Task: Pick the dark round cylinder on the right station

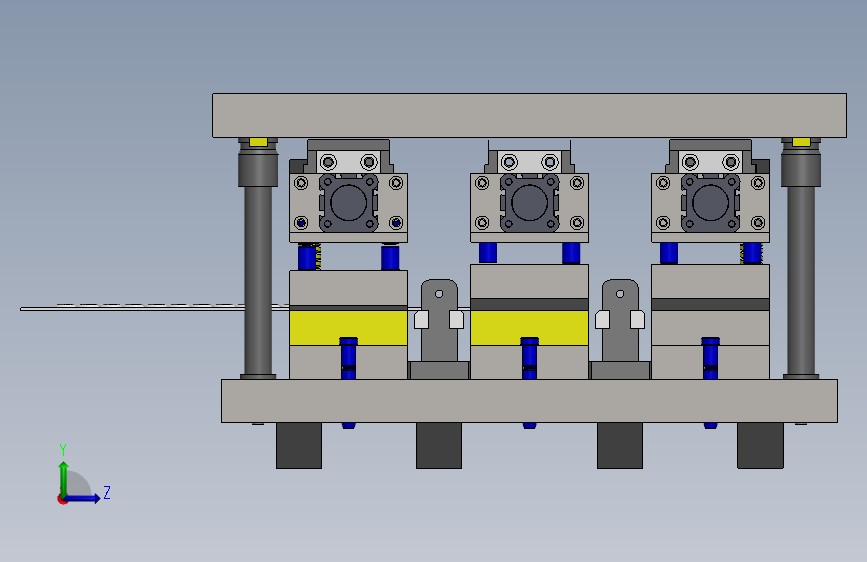Action: pyautogui.click(x=711, y=202)
